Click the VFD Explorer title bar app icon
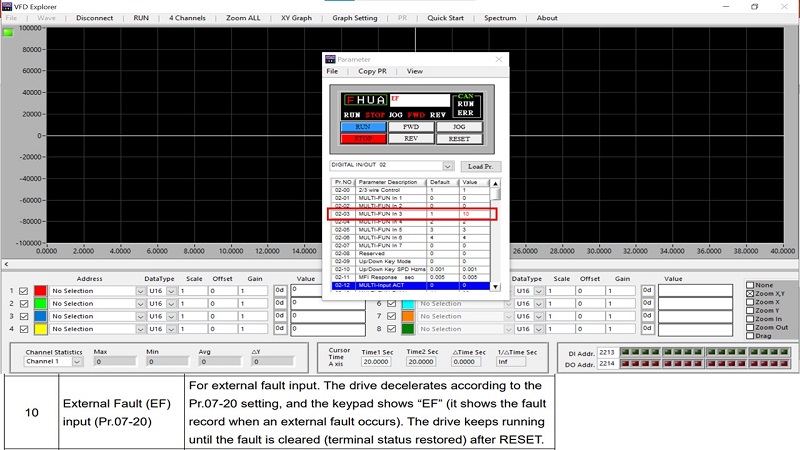The height and width of the screenshot is (450, 800). tap(7, 6)
